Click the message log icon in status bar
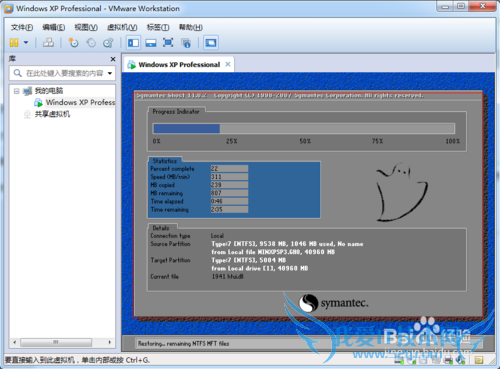Viewport: 500px width, 369px height. coord(479,360)
